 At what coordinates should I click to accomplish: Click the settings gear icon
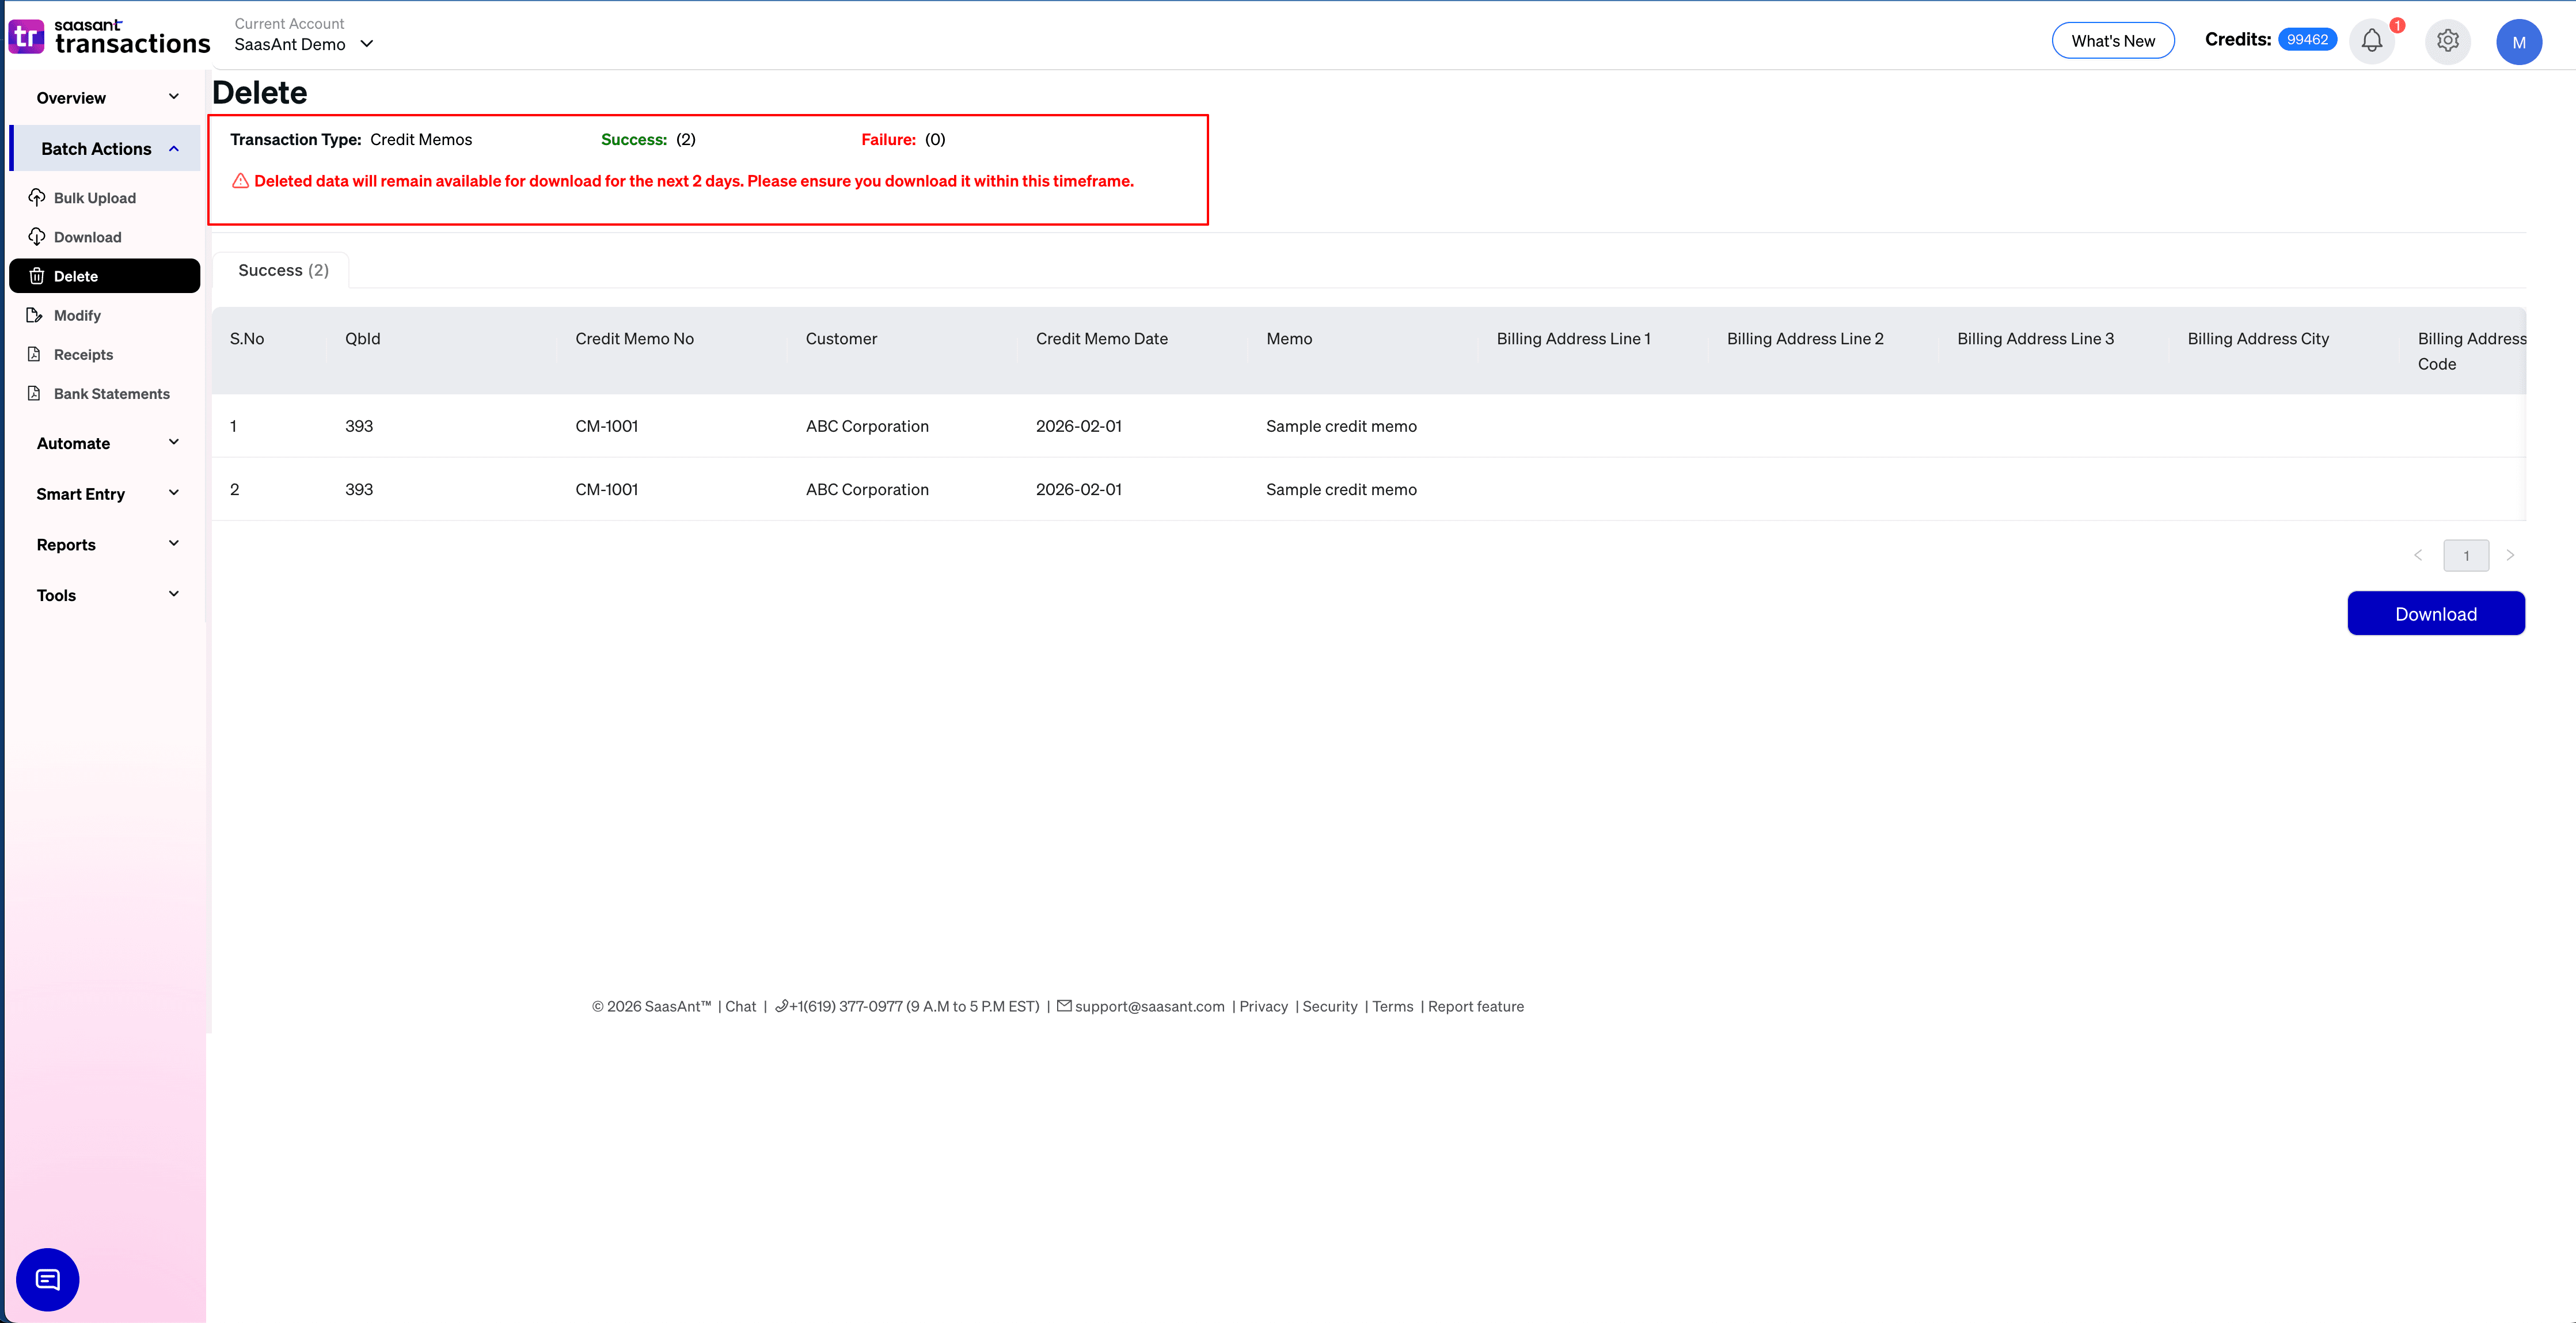2448,41
